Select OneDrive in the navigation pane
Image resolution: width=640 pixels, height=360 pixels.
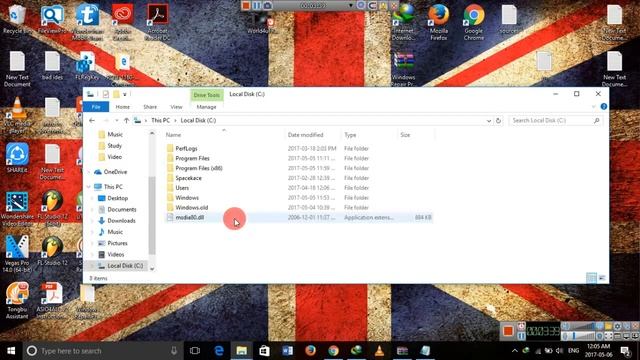coord(115,172)
